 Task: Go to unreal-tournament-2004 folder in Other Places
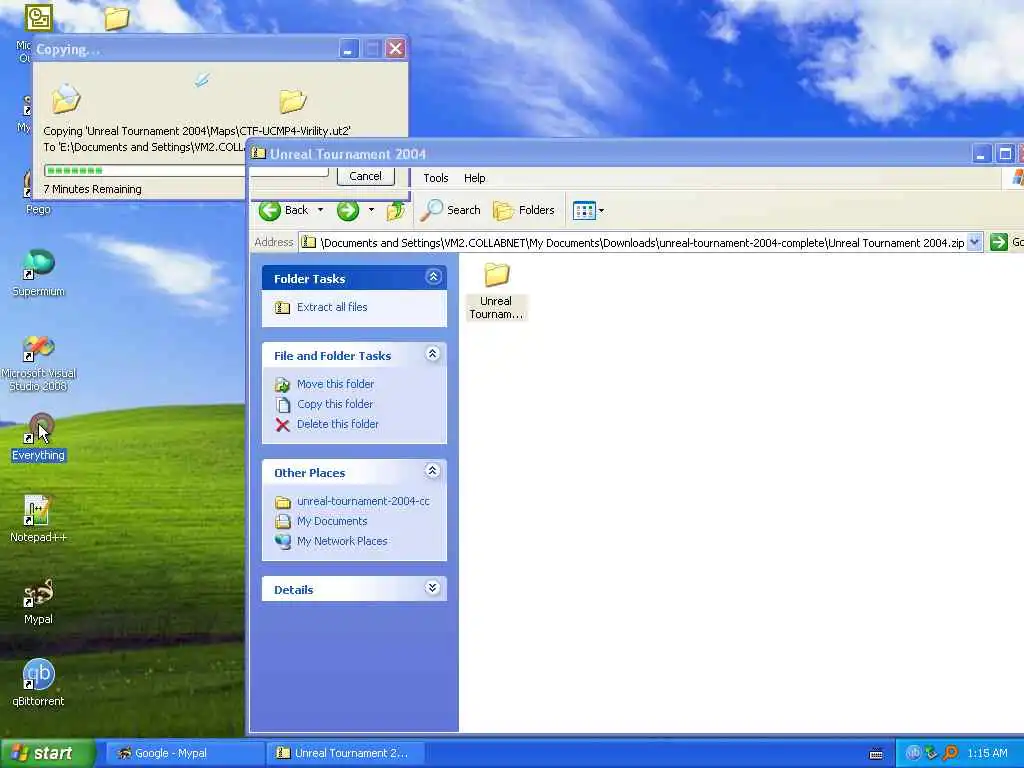(363, 501)
